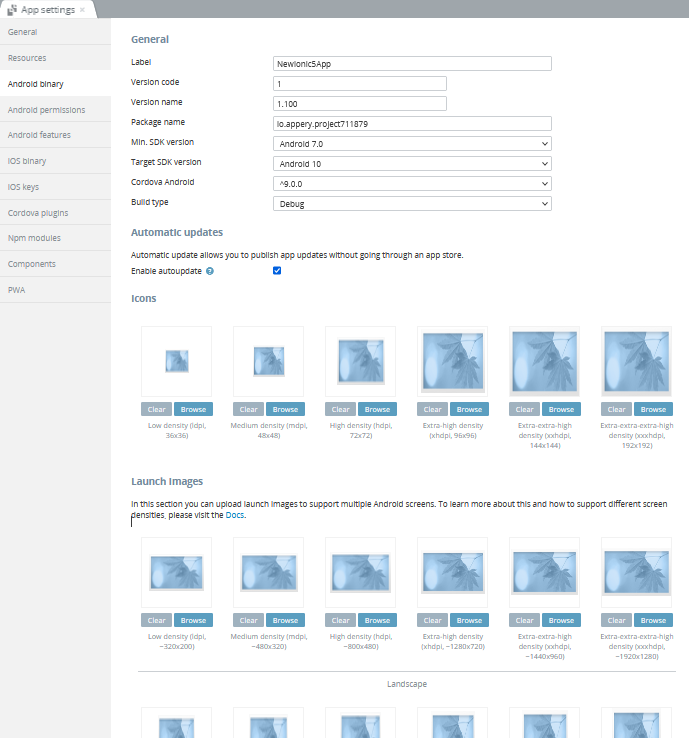This screenshot has height=738, width=689.
Task: Browse for hdpi 800x480 launch image
Action: (377, 620)
